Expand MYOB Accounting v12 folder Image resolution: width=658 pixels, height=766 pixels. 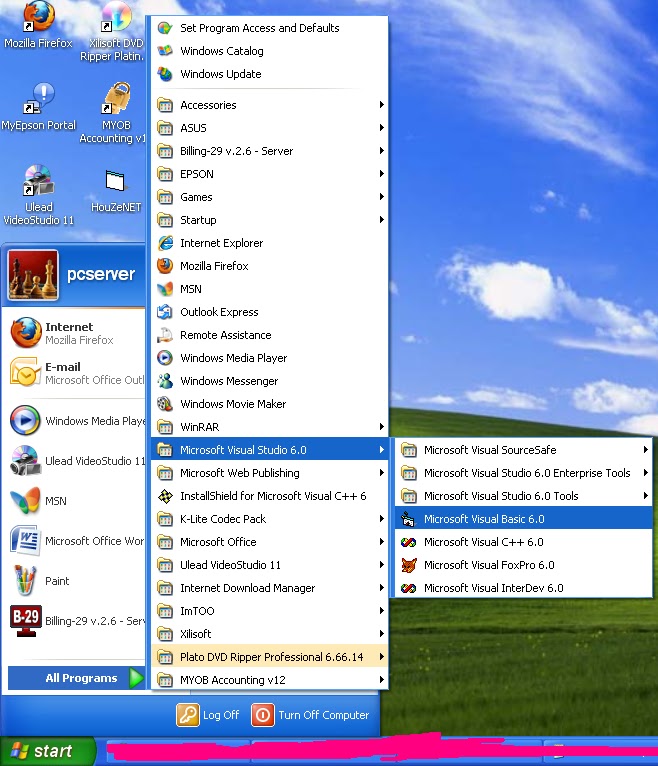tap(270, 680)
